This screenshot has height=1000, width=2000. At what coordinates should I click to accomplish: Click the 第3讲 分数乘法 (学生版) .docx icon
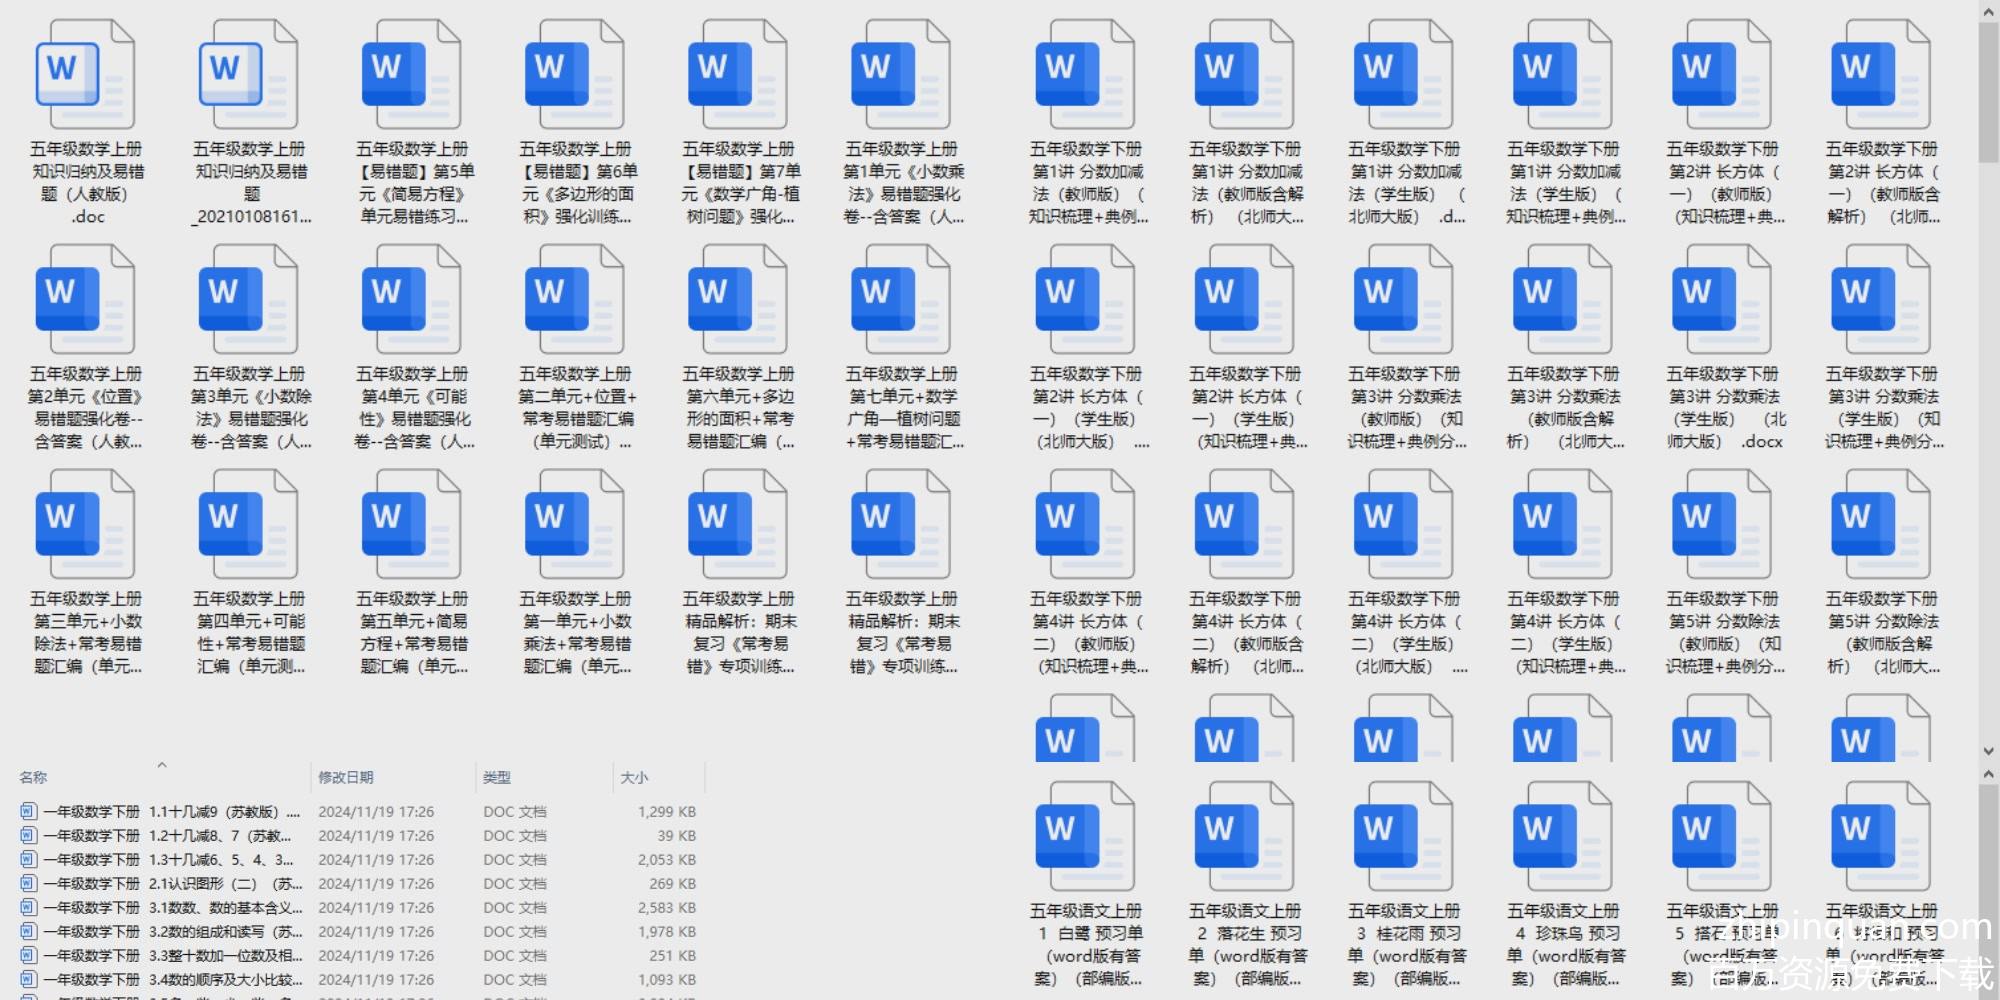point(1721,300)
